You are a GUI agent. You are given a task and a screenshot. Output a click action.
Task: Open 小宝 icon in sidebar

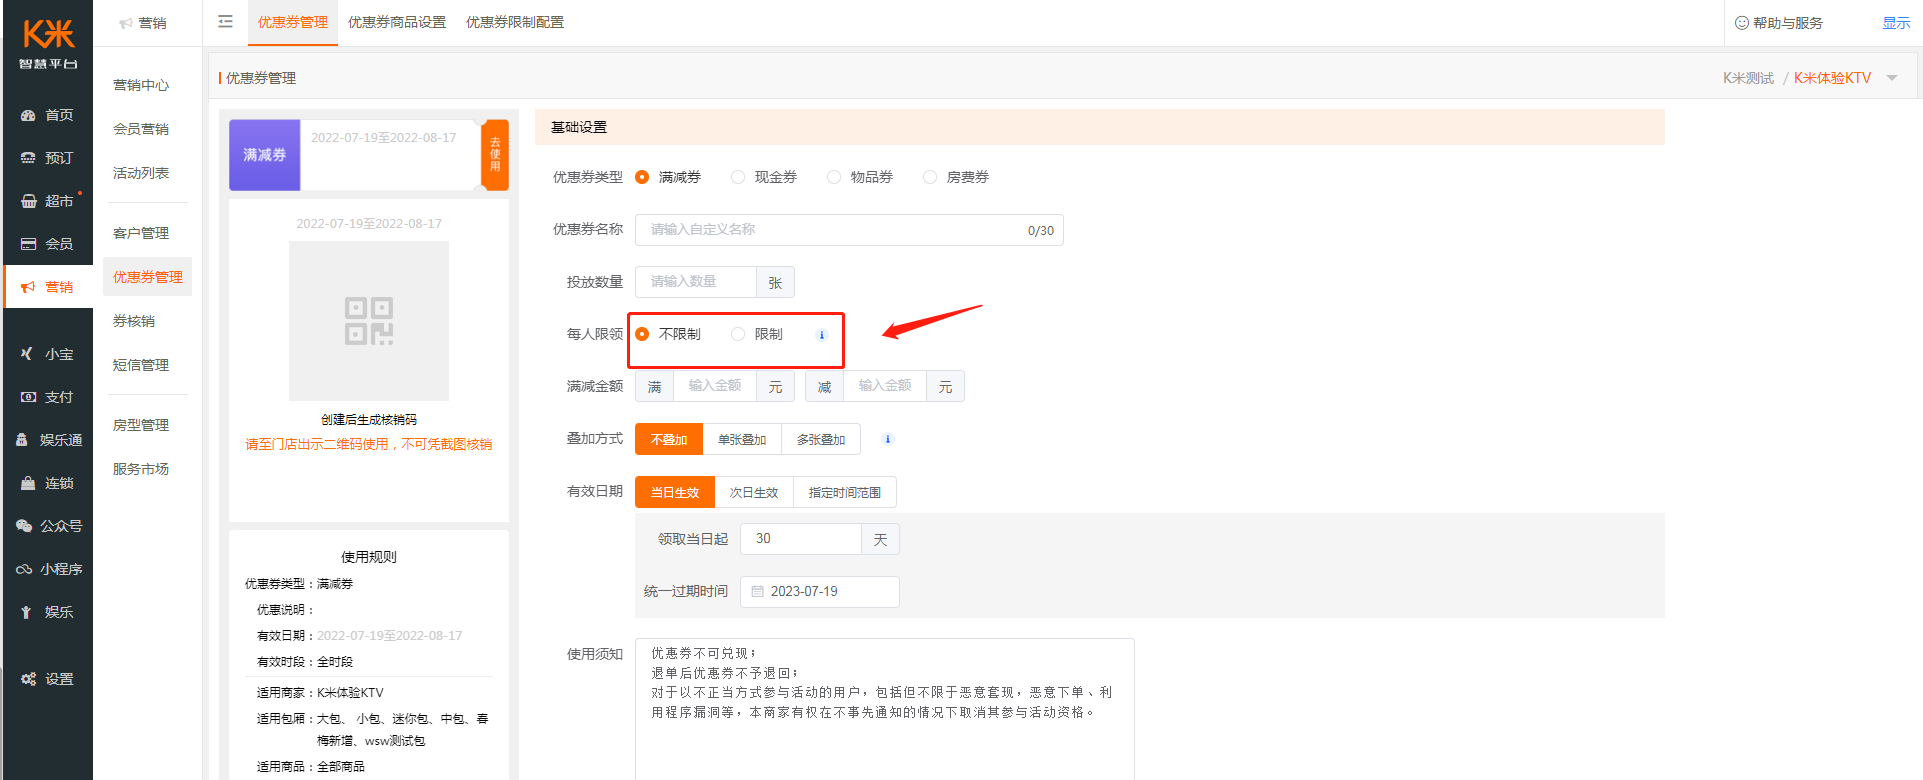[x=28, y=354]
